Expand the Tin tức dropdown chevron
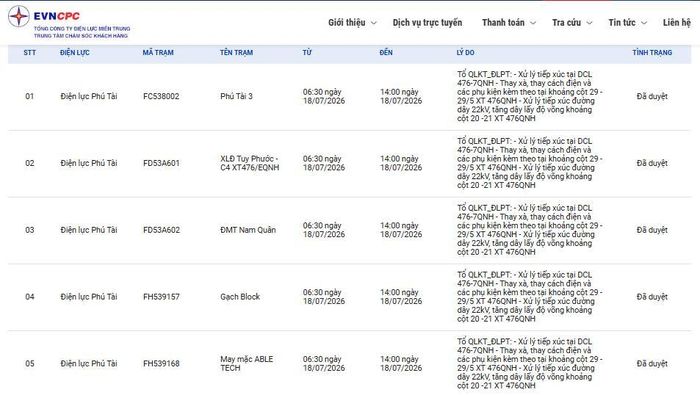The image size is (700, 395). pos(644,23)
